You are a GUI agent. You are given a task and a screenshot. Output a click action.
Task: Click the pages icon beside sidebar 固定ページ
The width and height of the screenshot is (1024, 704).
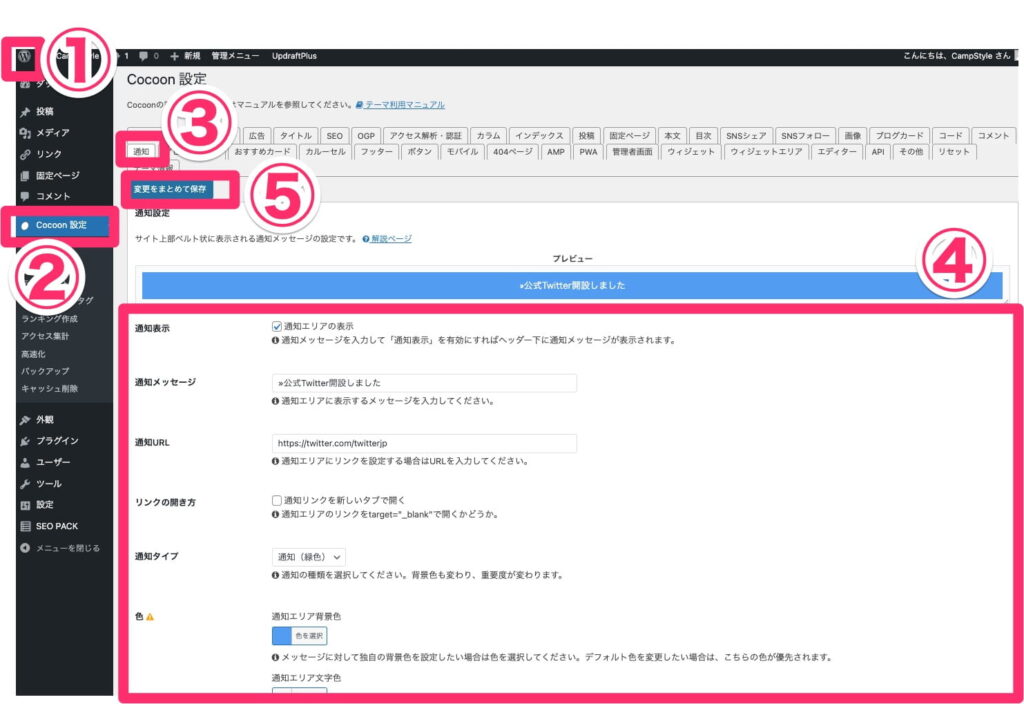25,176
